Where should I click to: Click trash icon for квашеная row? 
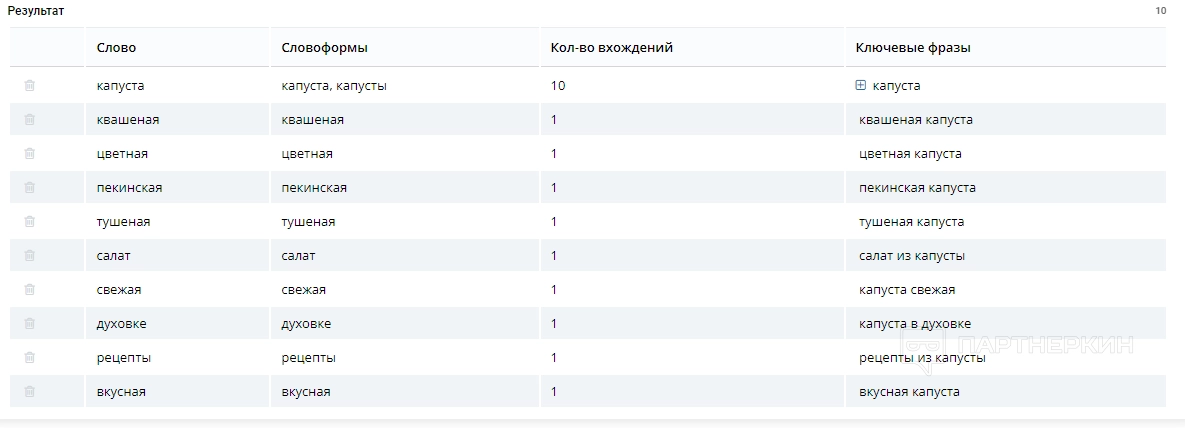(x=30, y=120)
